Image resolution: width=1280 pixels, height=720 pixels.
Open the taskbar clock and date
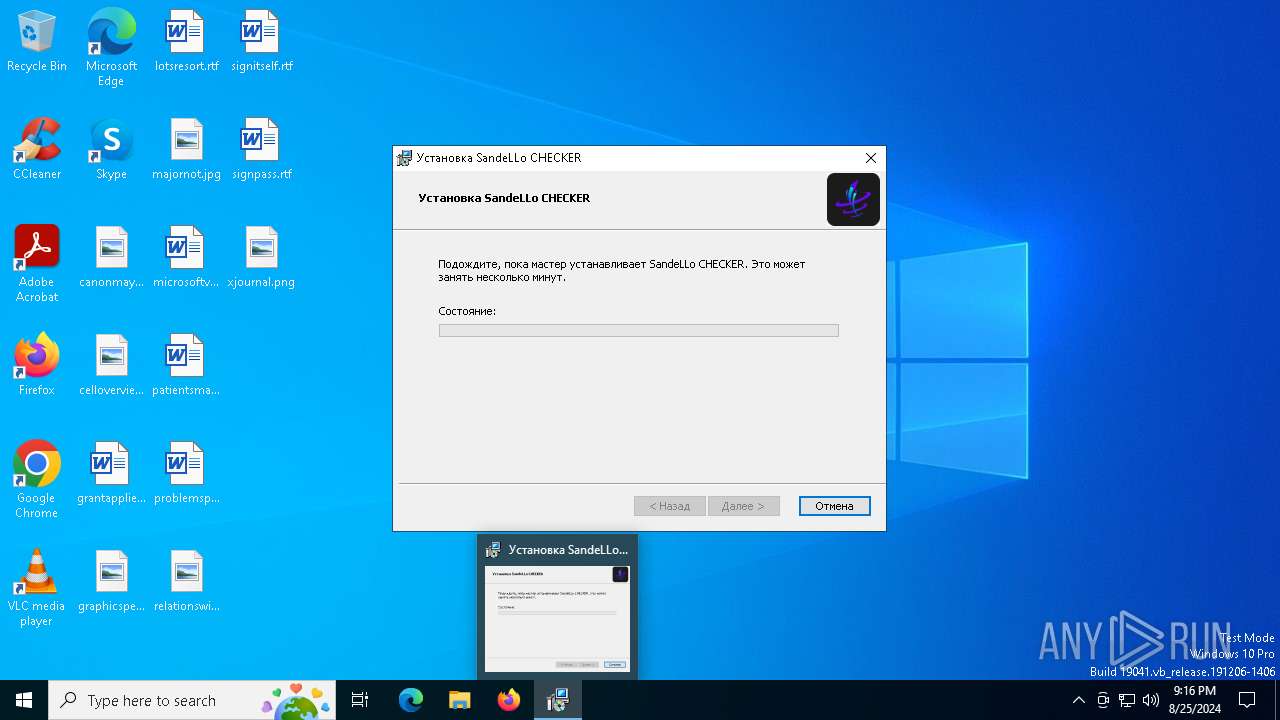tap(1195, 700)
